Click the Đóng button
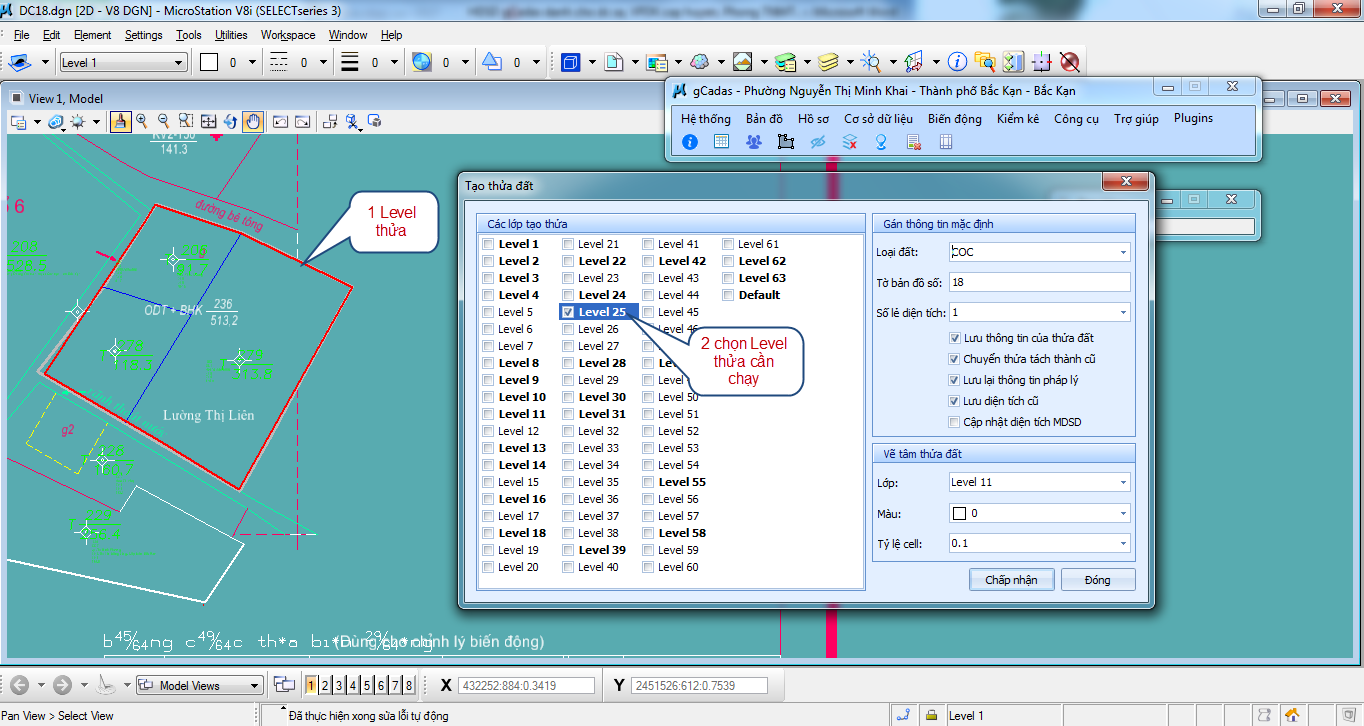 tap(1097, 580)
